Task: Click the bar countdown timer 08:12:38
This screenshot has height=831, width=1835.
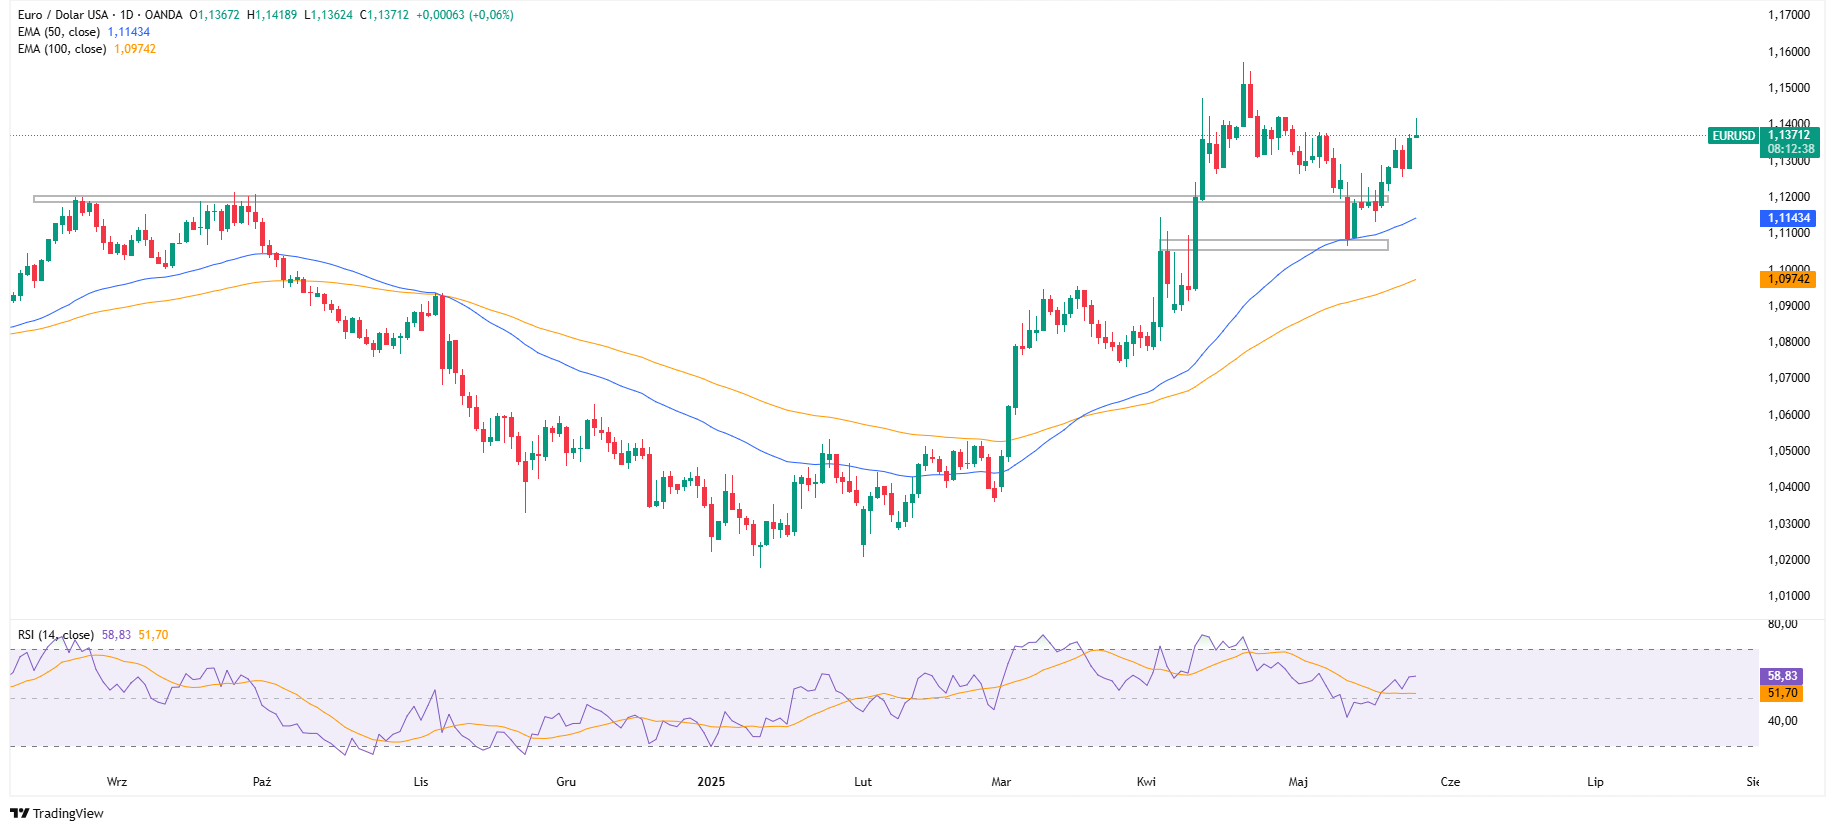Action: (1790, 149)
